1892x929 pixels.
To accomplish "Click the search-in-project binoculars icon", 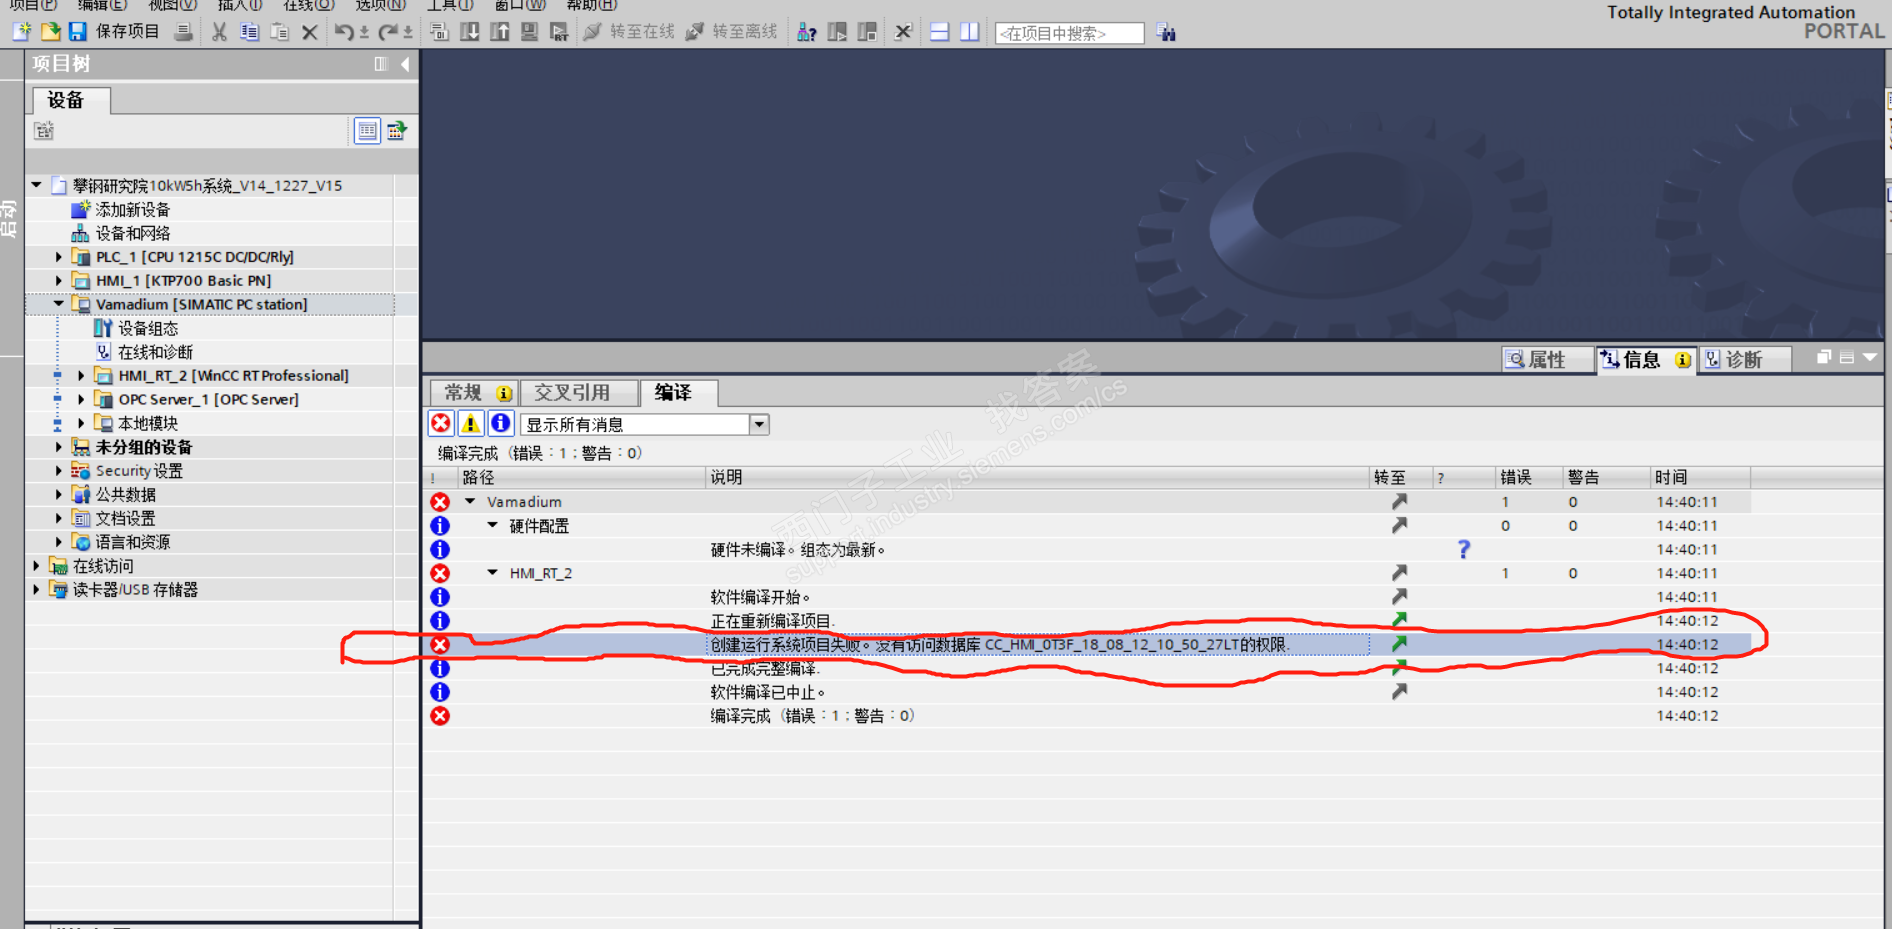I will click(1166, 32).
